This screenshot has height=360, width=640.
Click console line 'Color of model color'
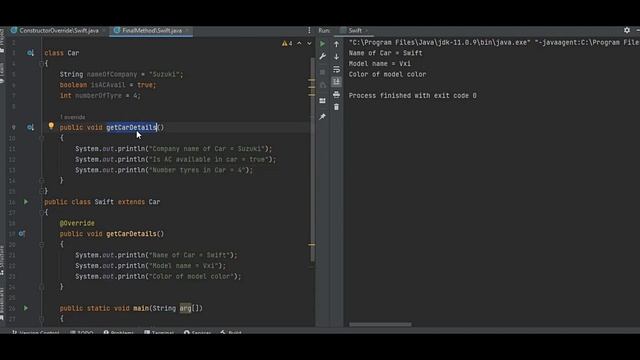click(387, 74)
